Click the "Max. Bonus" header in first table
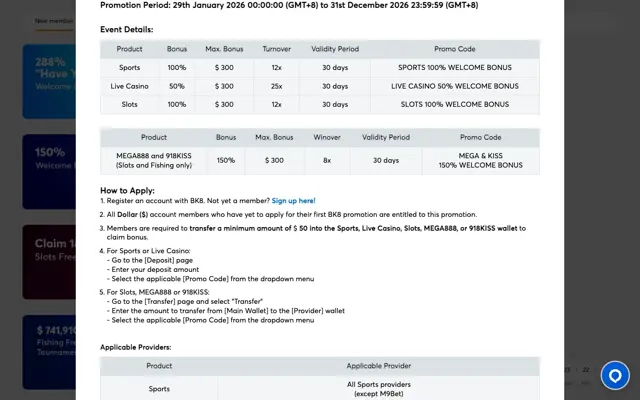 (x=224, y=49)
